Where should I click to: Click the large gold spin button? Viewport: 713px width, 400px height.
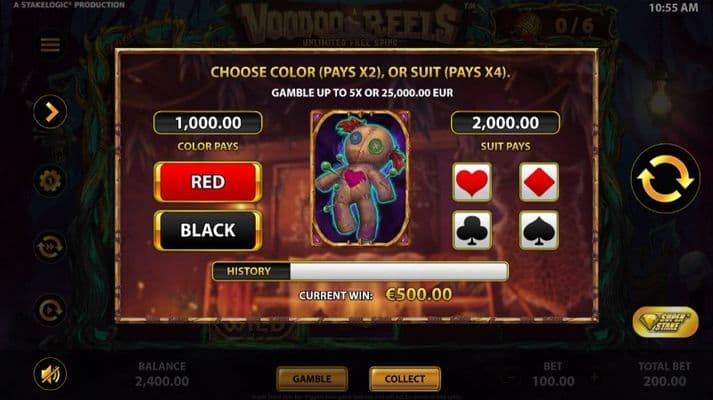pos(665,179)
